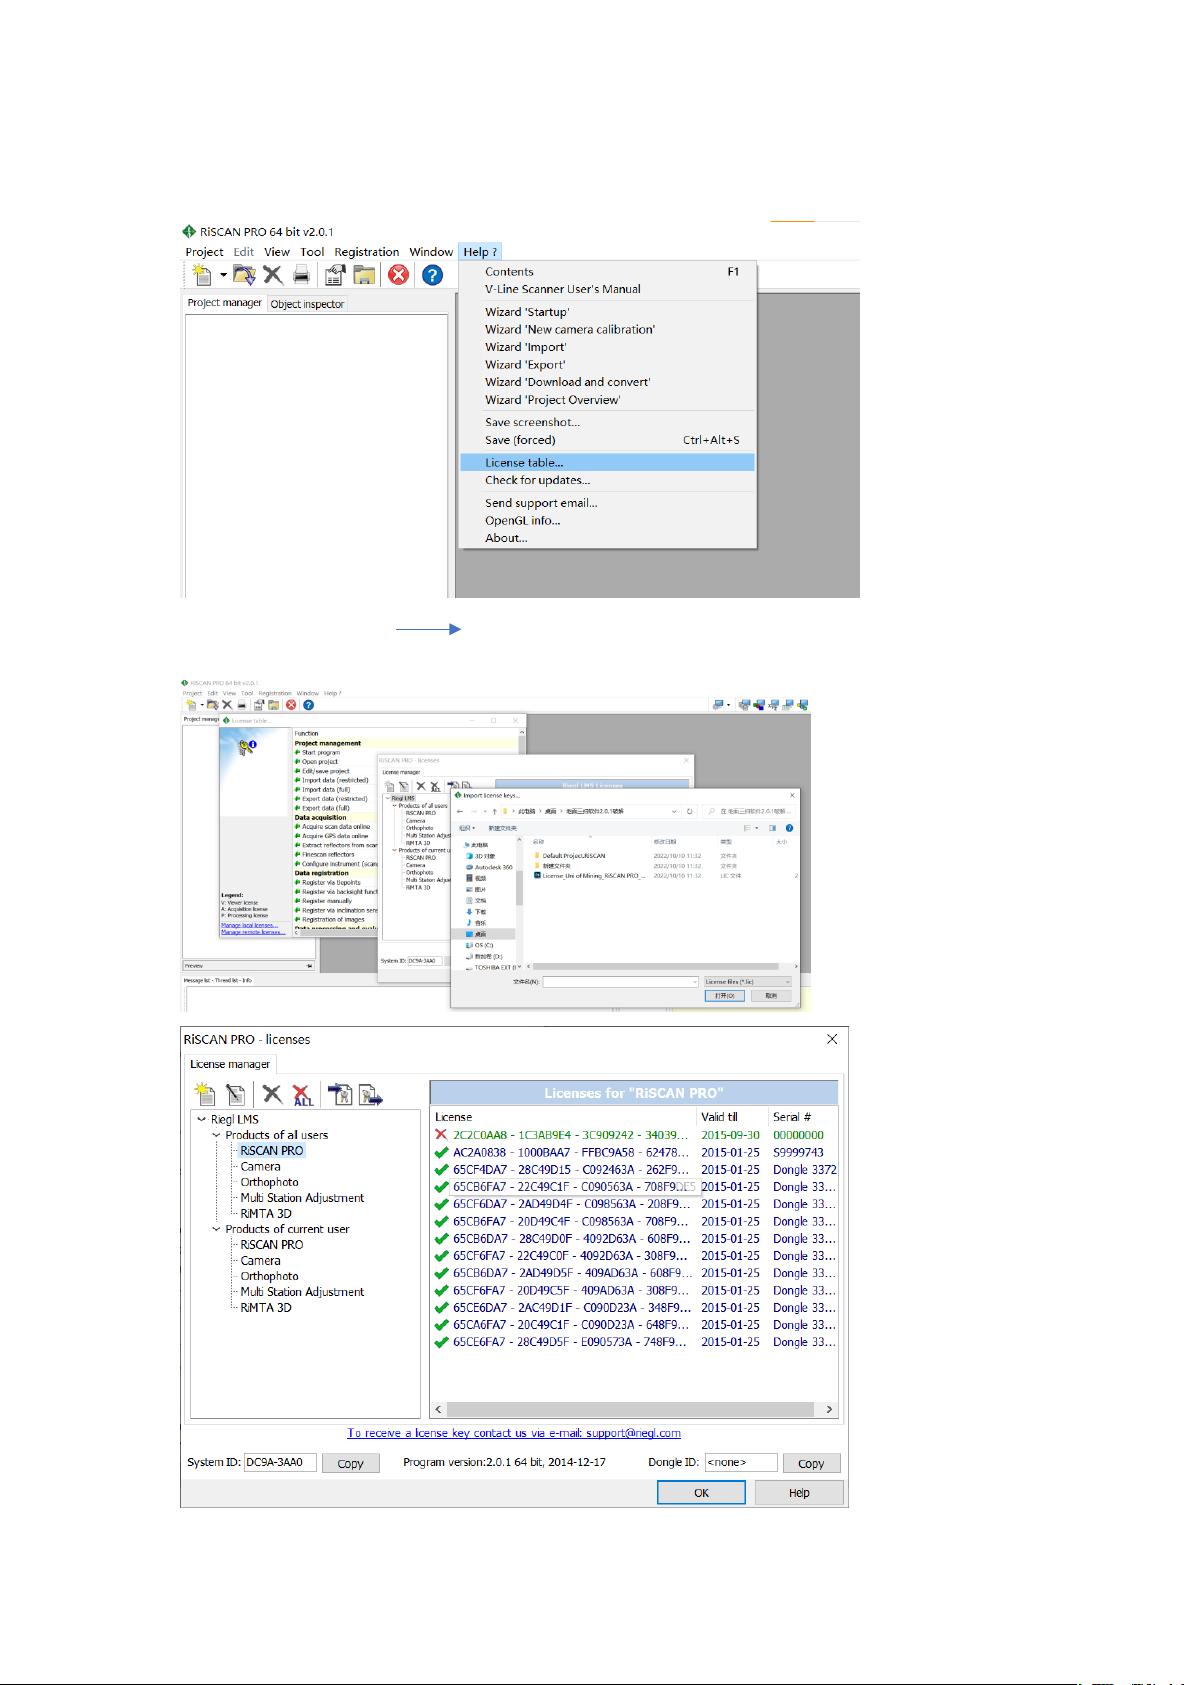Open the new project dropdown arrow
This screenshot has height=1685, width=1192.
pos(223,275)
